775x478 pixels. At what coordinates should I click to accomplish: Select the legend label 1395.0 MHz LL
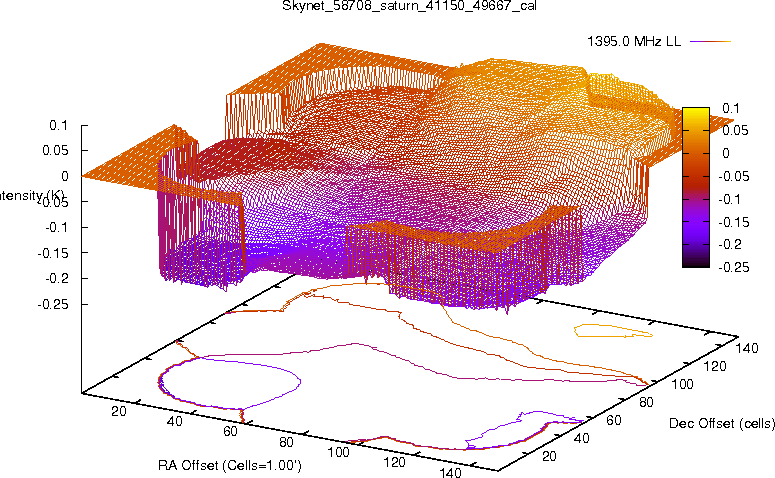coord(634,41)
